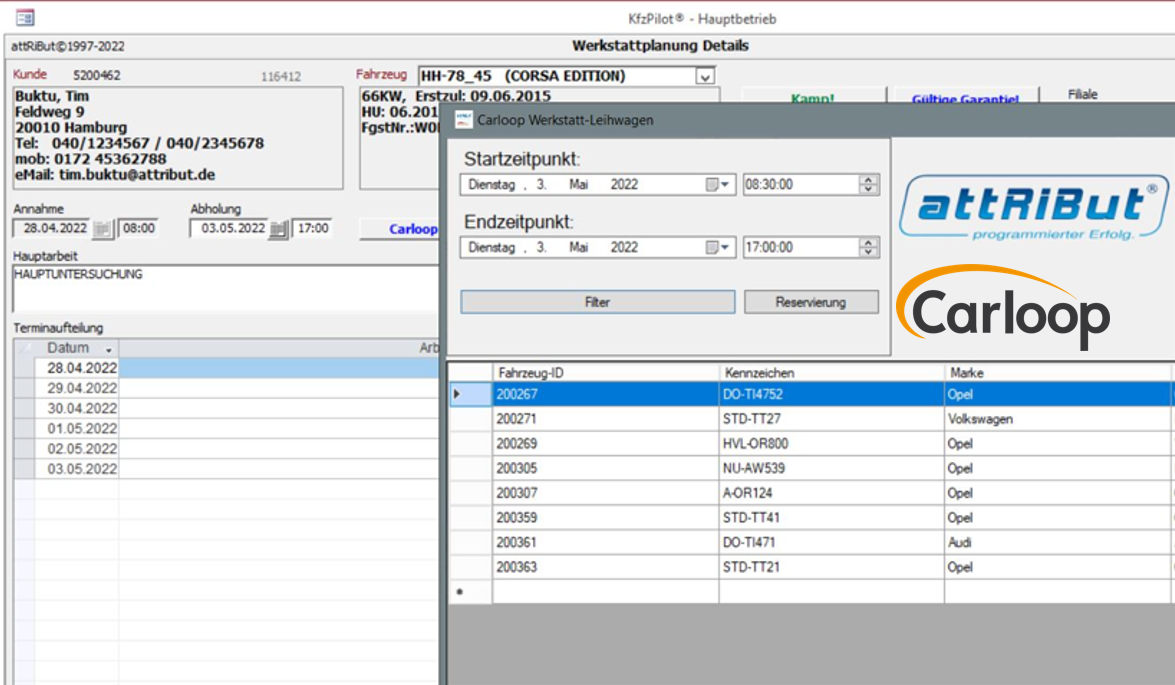Adjust Startzeitpunkt time with the spinner

869,185
